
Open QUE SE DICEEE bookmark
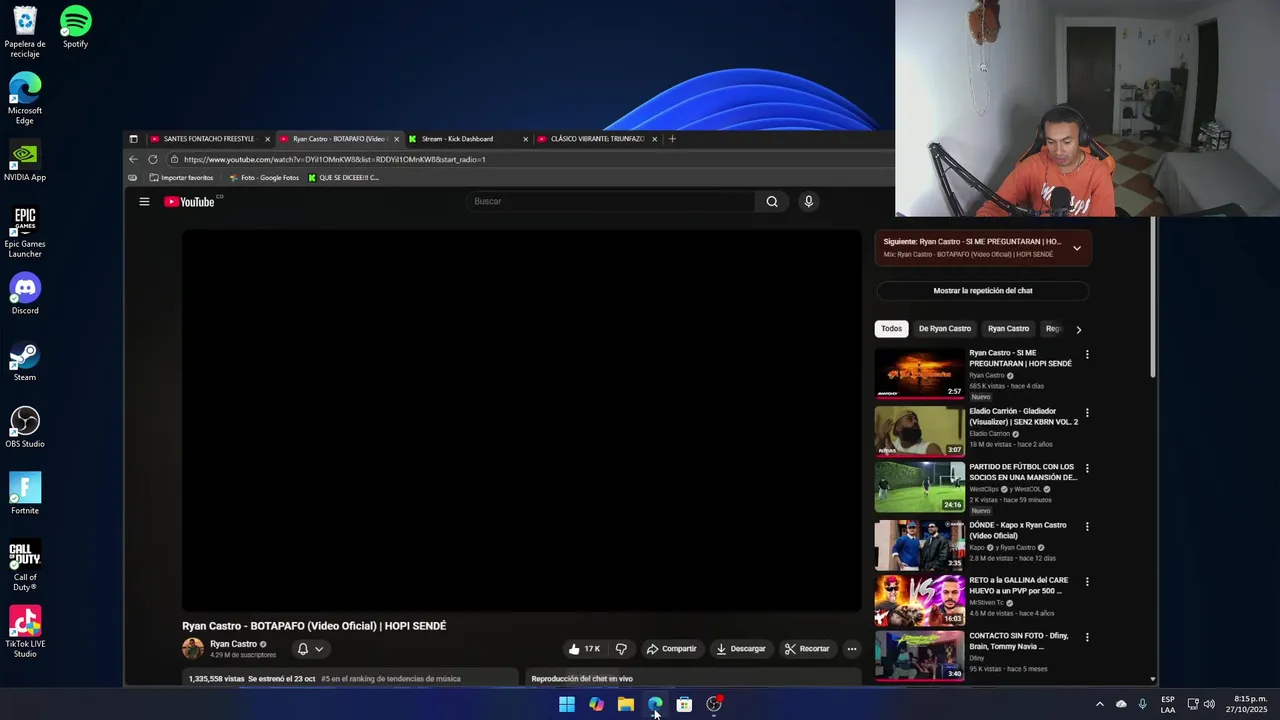pyautogui.click(x=343, y=178)
